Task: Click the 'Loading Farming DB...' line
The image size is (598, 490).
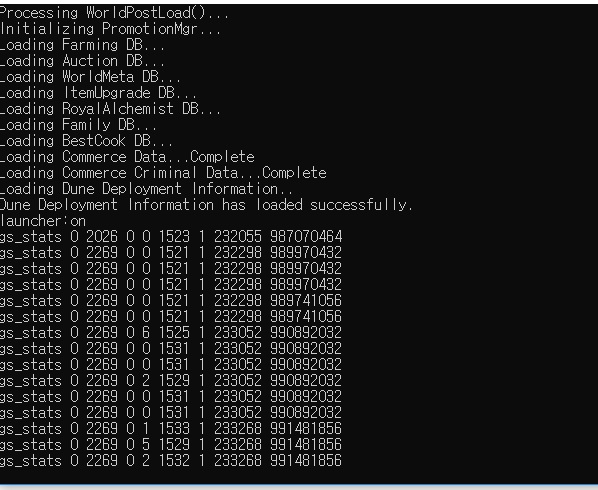Action: click(82, 45)
